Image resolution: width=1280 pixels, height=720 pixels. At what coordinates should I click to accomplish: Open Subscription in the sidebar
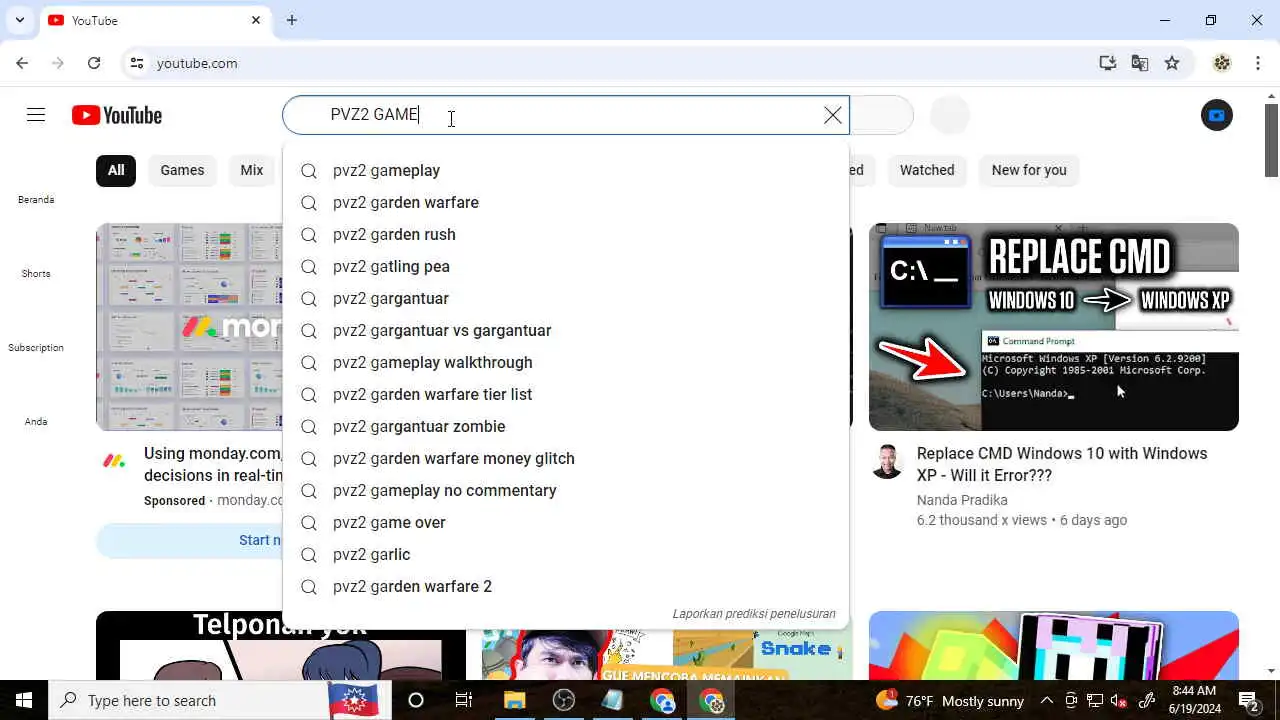(36, 347)
